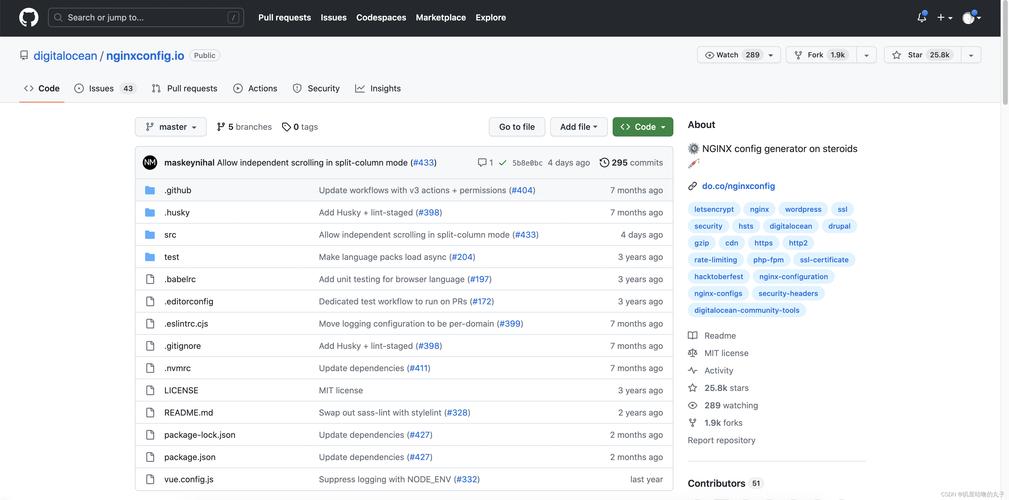Expand the Watch options dropdown arrow
Viewport: 1009px width, 500px height.
tap(772, 55)
